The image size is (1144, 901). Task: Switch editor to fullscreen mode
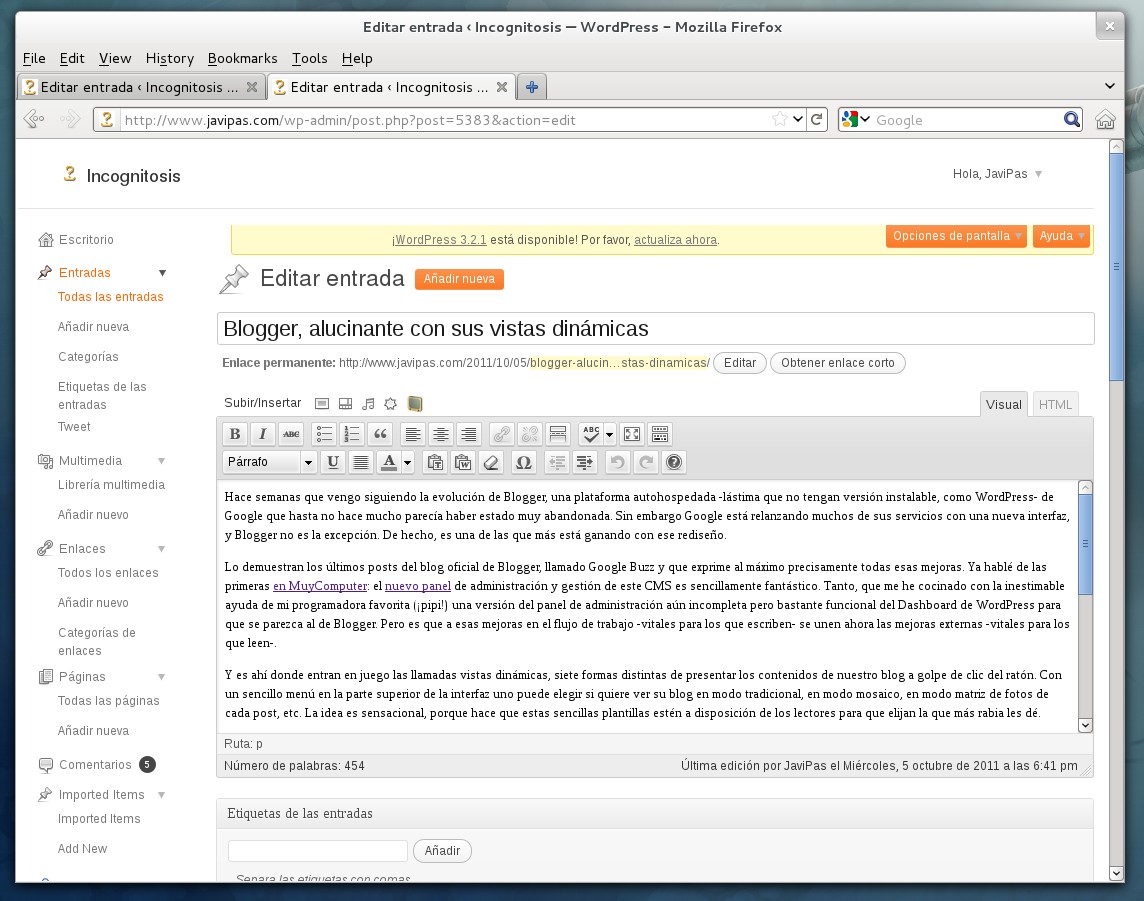pyautogui.click(x=632, y=434)
